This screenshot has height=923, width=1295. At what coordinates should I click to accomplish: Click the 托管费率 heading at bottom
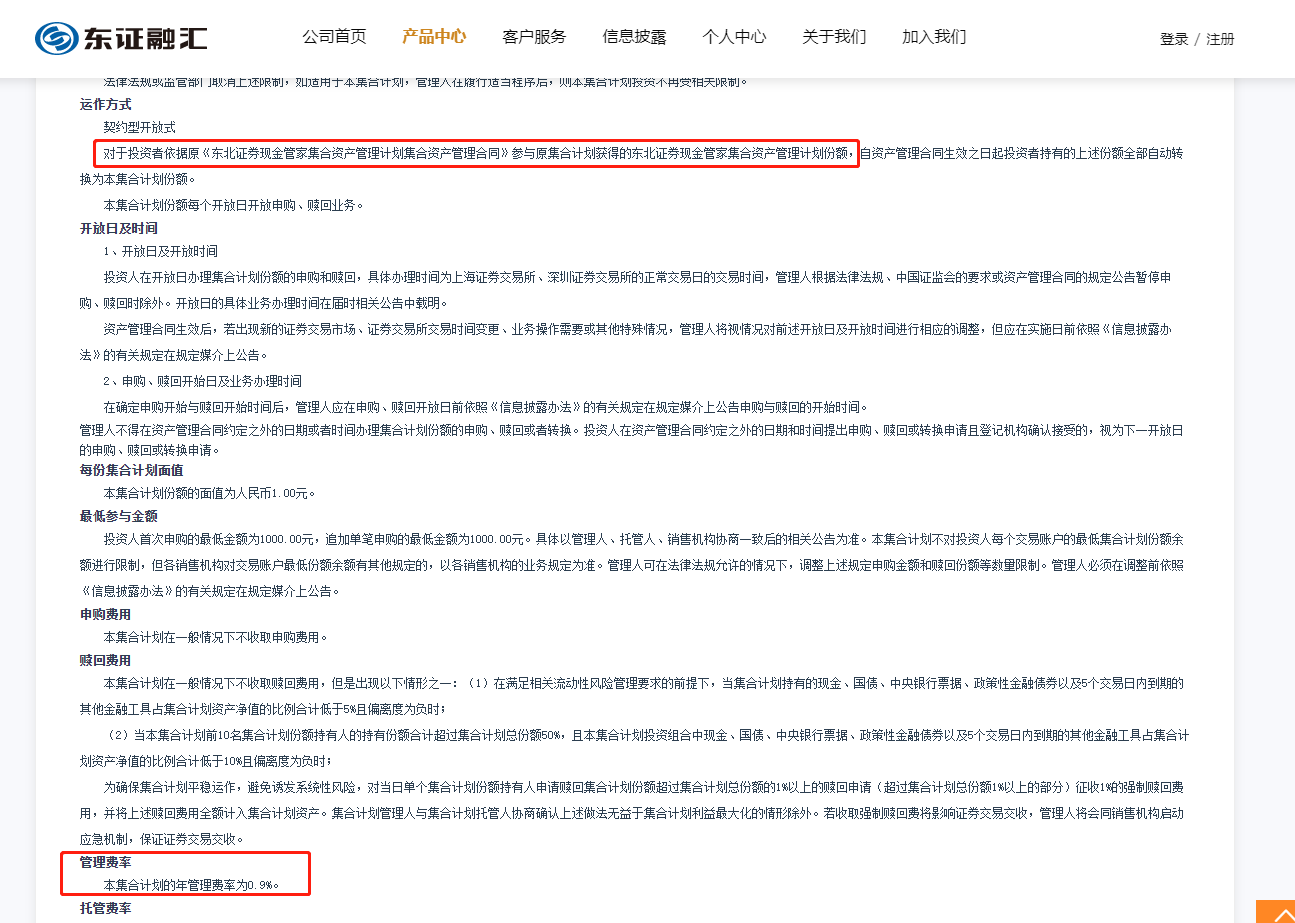(106, 908)
